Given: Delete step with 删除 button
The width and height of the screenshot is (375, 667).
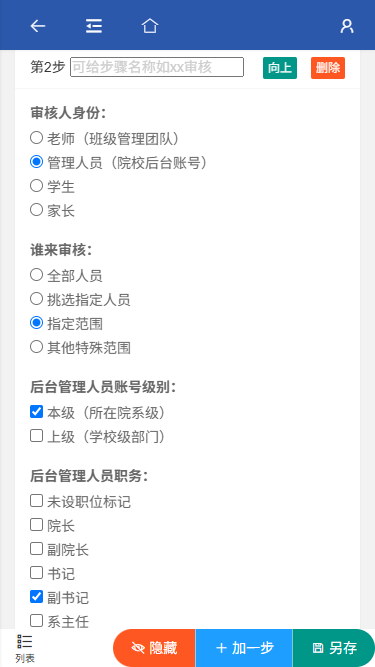Looking at the screenshot, I should point(328,68).
